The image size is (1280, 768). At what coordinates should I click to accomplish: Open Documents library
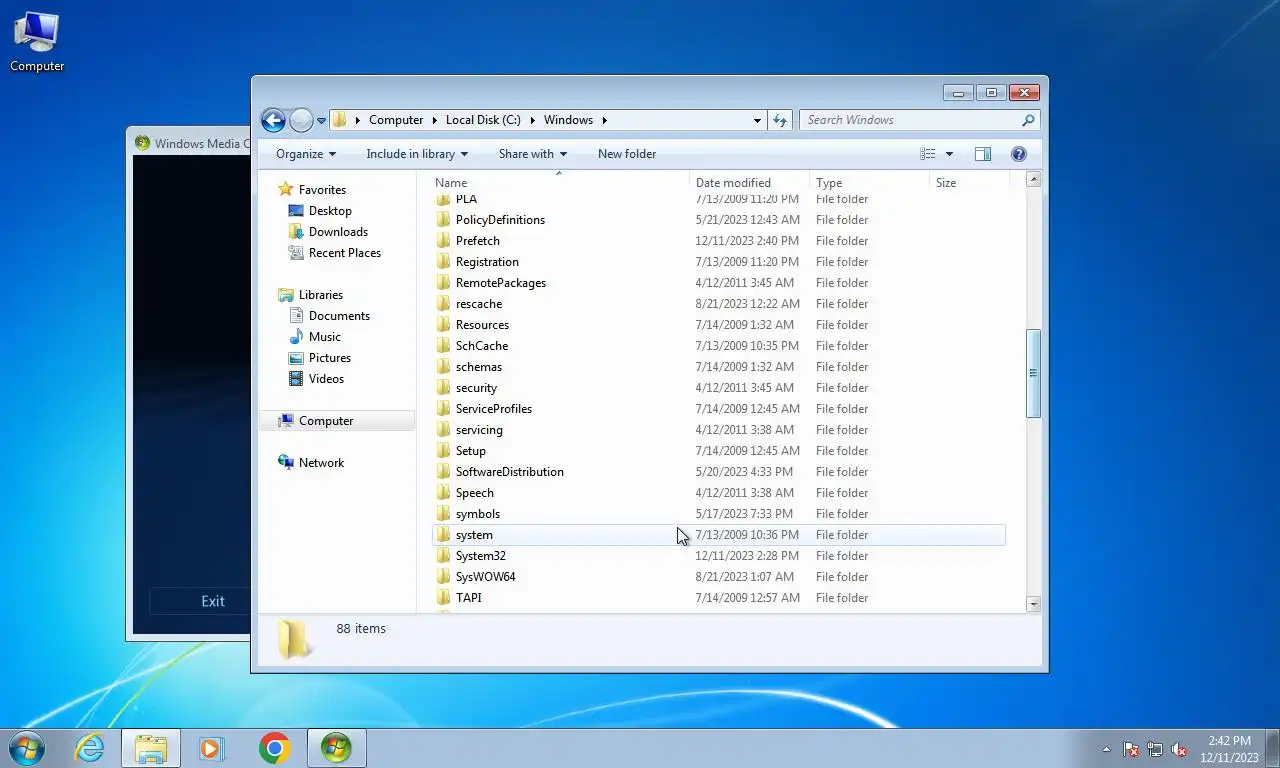[339, 316]
